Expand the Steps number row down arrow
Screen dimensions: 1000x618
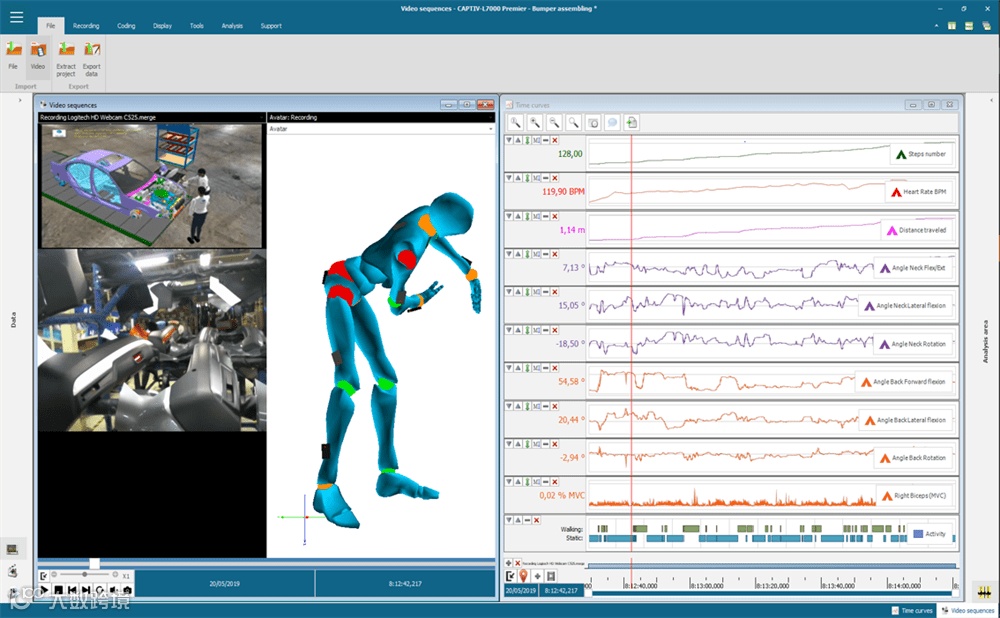[x=509, y=141]
